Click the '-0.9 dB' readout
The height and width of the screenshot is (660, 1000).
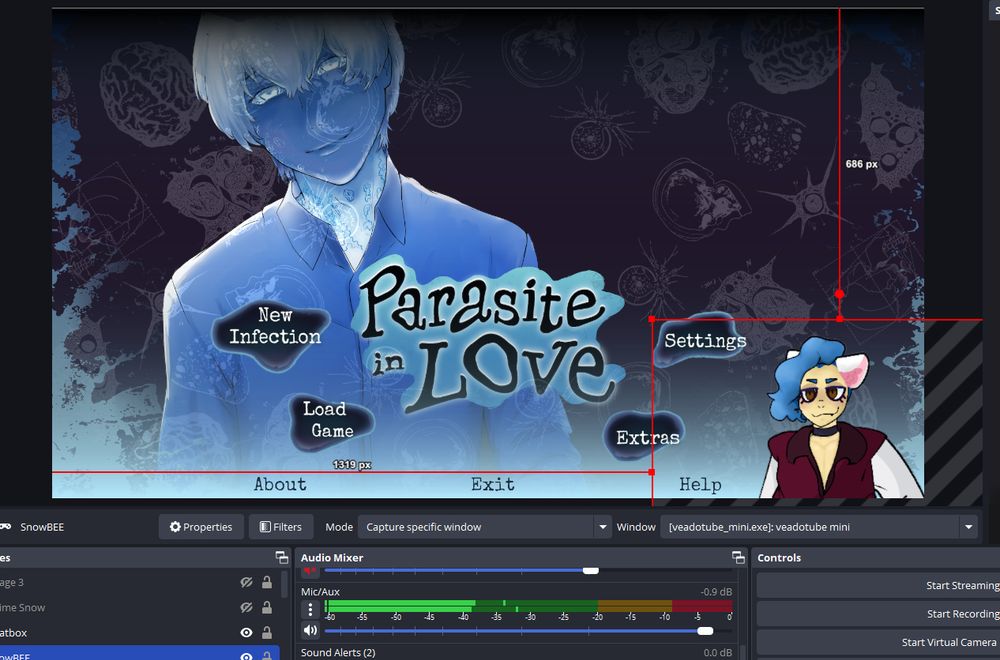coord(716,591)
